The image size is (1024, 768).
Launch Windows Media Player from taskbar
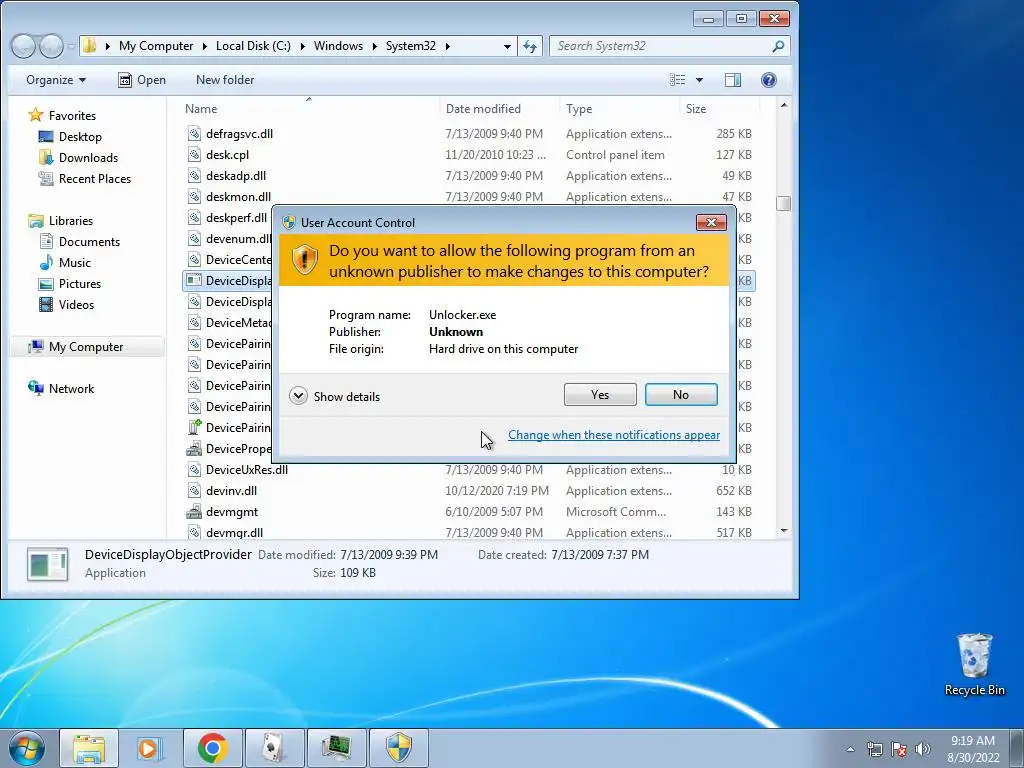pyautogui.click(x=150, y=748)
